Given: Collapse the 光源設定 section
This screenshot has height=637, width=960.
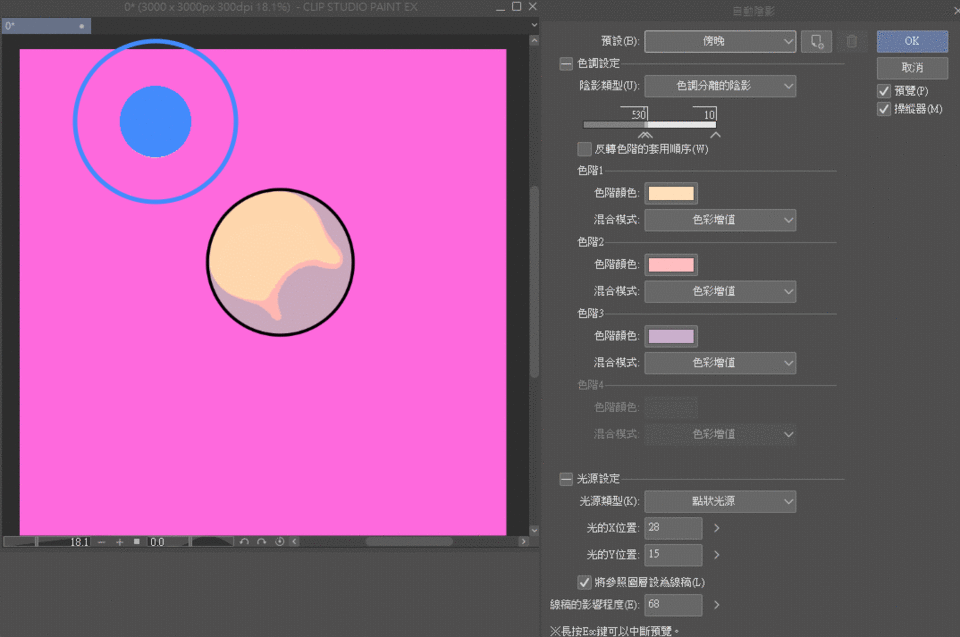Looking at the screenshot, I should coord(567,479).
